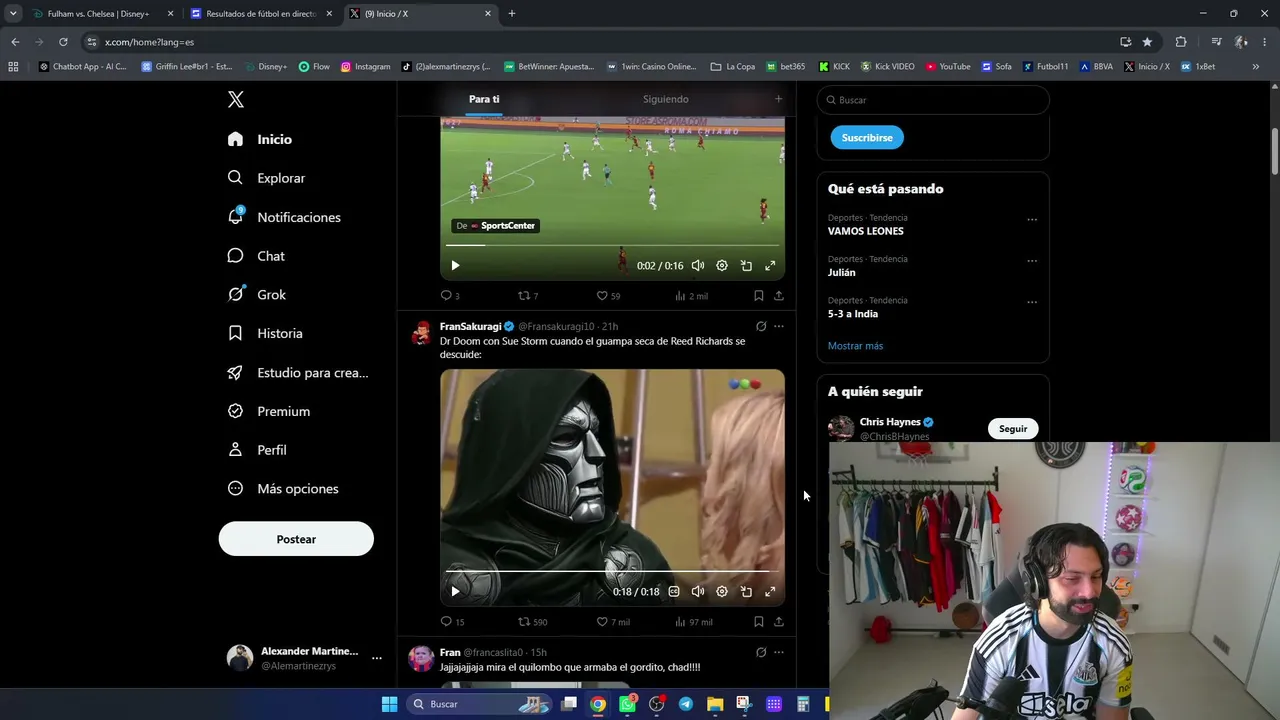The width and height of the screenshot is (1280, 720).
Task: Toggle picture-in-picture on Dr Doom video
Action: (x=746, y=592)
